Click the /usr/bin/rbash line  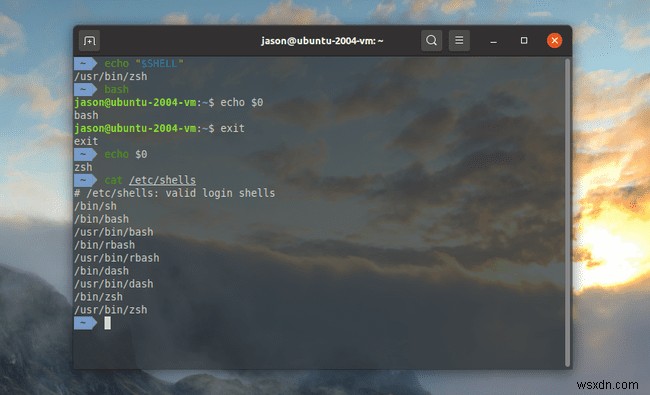click(x=117, y=258)
